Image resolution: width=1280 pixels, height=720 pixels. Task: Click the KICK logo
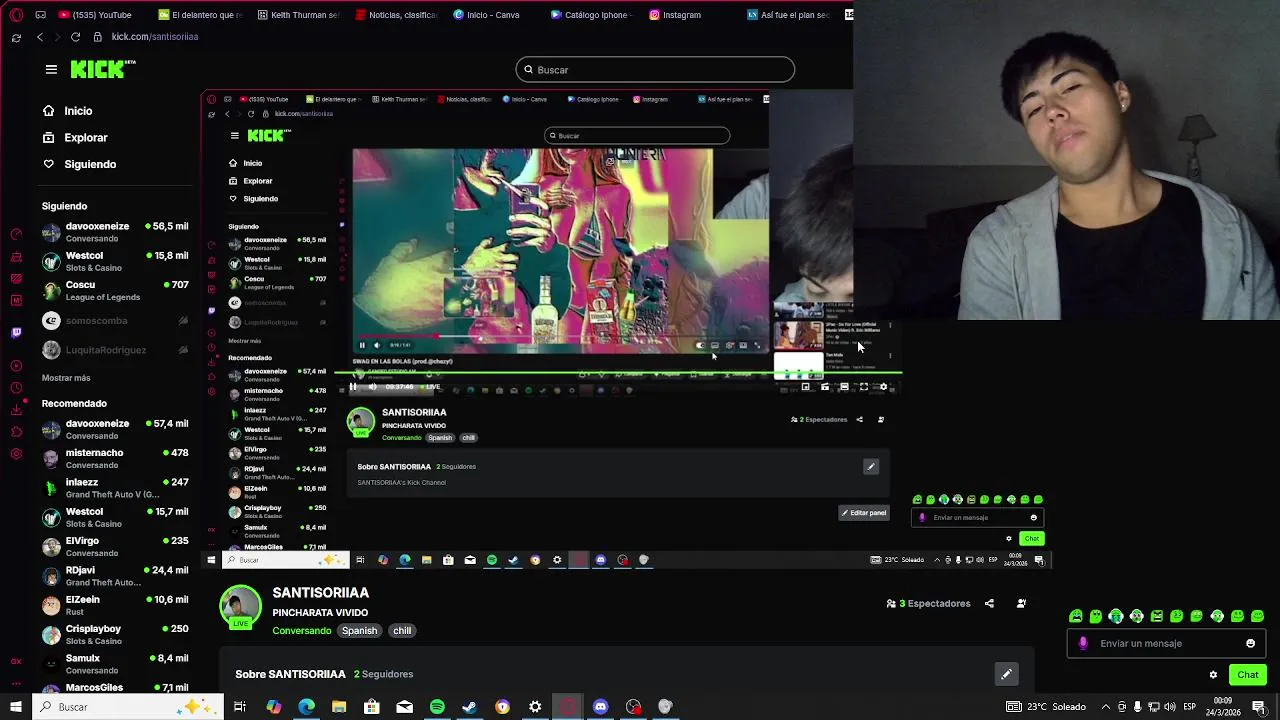(102, 69)
